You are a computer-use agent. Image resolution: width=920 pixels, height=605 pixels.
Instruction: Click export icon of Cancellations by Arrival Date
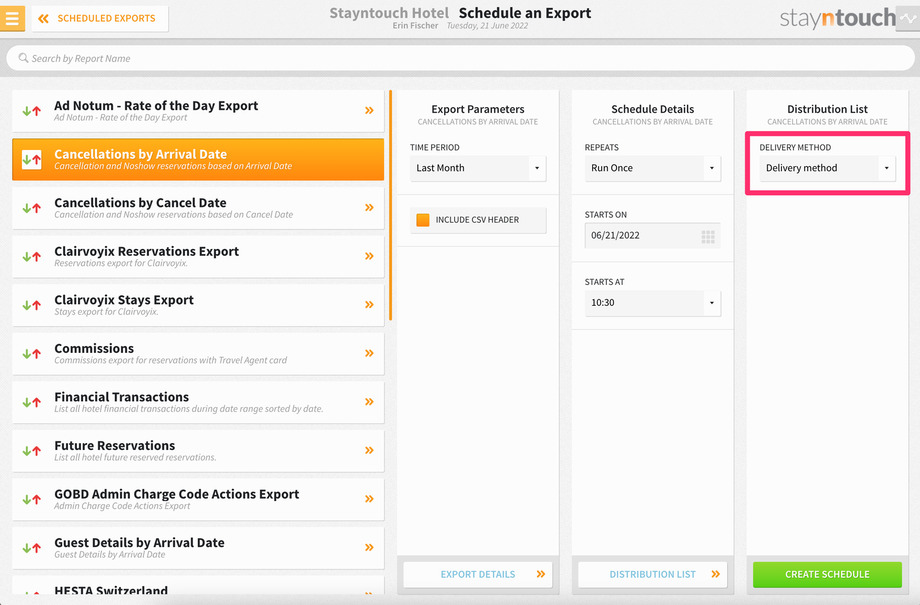tap(32, 160)
